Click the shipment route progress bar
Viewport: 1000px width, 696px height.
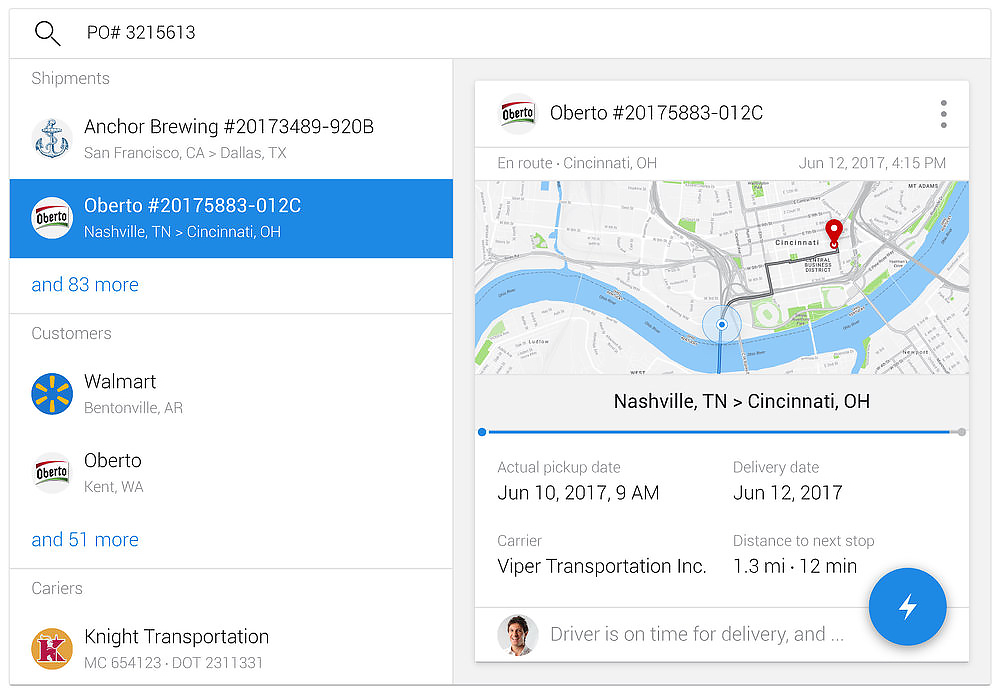[x=721, y=432]
